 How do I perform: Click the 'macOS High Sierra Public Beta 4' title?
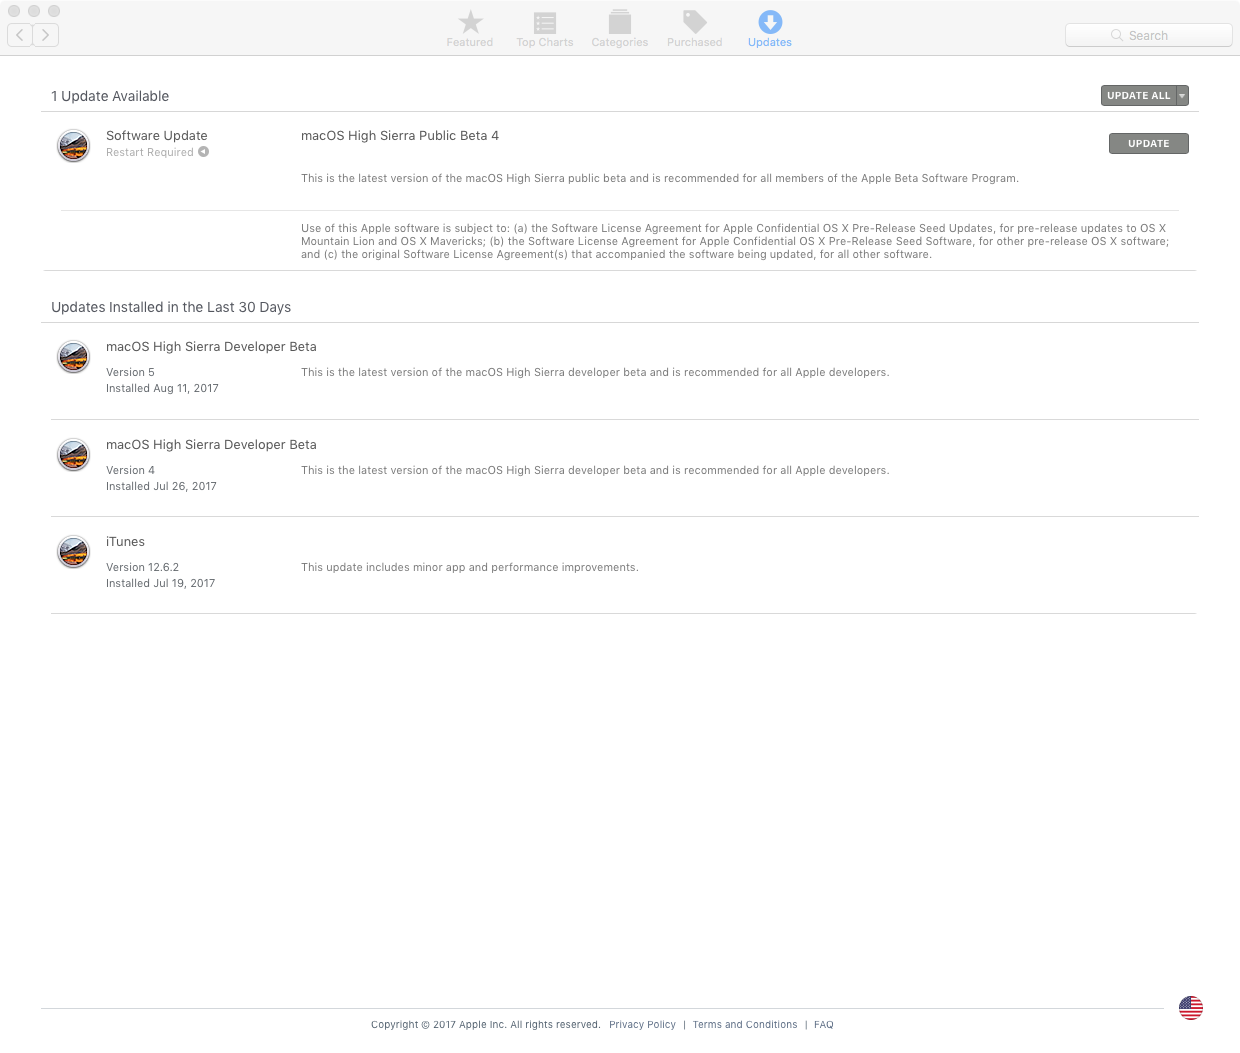coord(400,135)
